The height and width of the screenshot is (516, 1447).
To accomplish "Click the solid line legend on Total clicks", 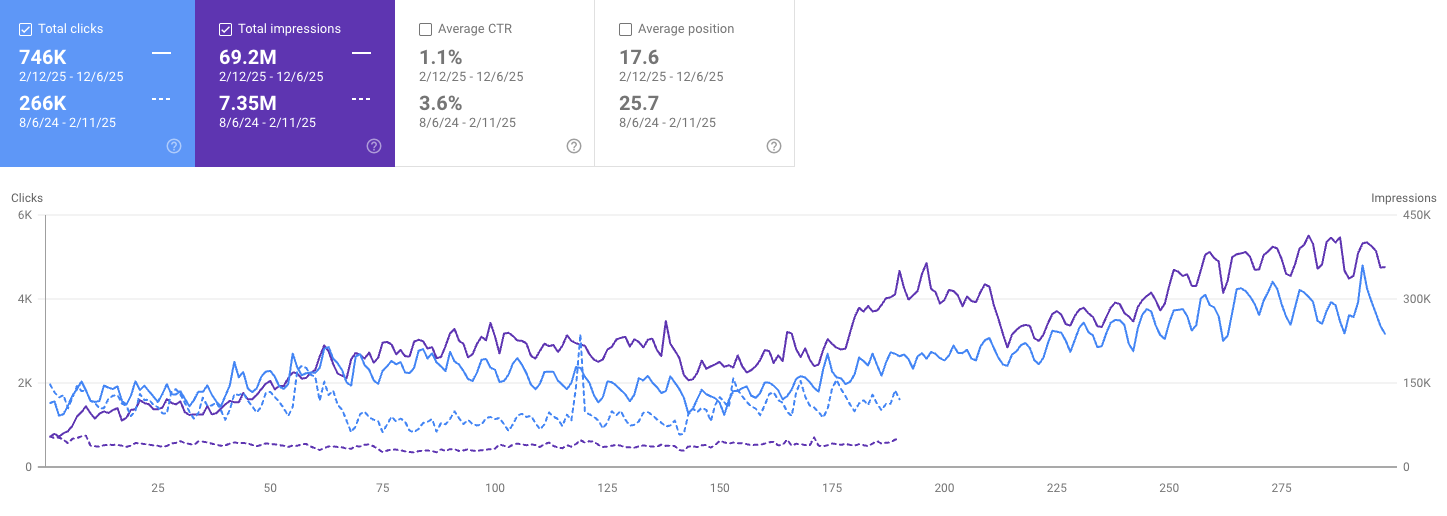I will [161, 52].
